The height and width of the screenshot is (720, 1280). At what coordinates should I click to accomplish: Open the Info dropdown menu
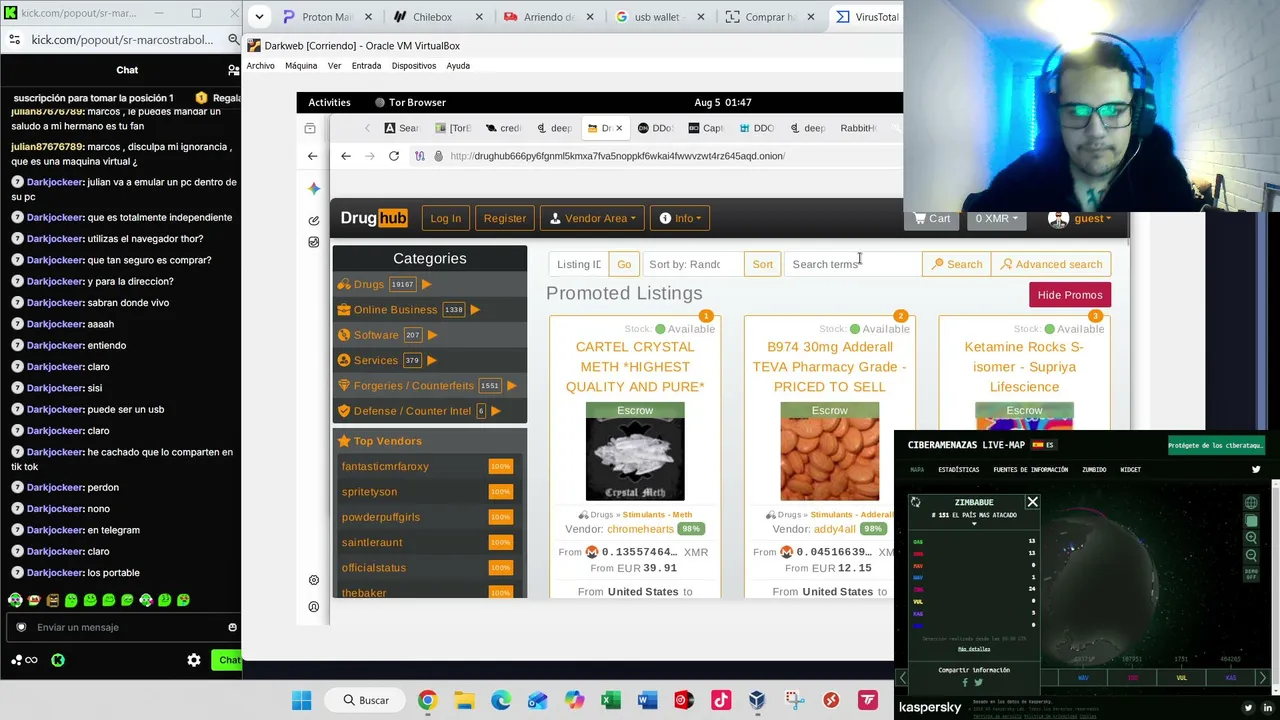click(680, 218)
